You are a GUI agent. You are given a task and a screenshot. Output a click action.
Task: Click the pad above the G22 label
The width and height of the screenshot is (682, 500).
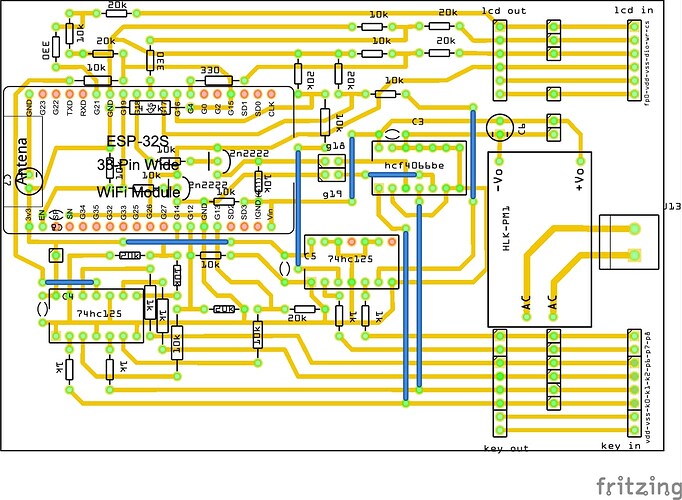point(56,94)
